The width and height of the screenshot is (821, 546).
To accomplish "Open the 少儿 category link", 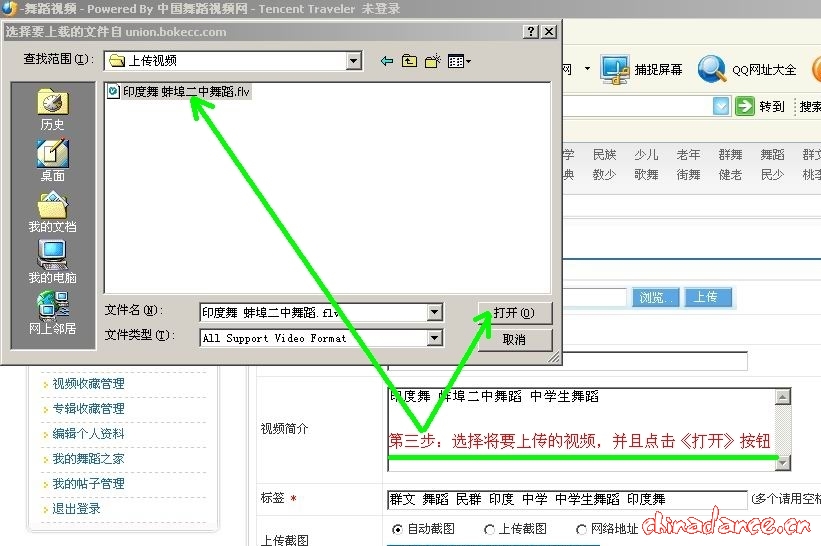I will coord(646,154).
